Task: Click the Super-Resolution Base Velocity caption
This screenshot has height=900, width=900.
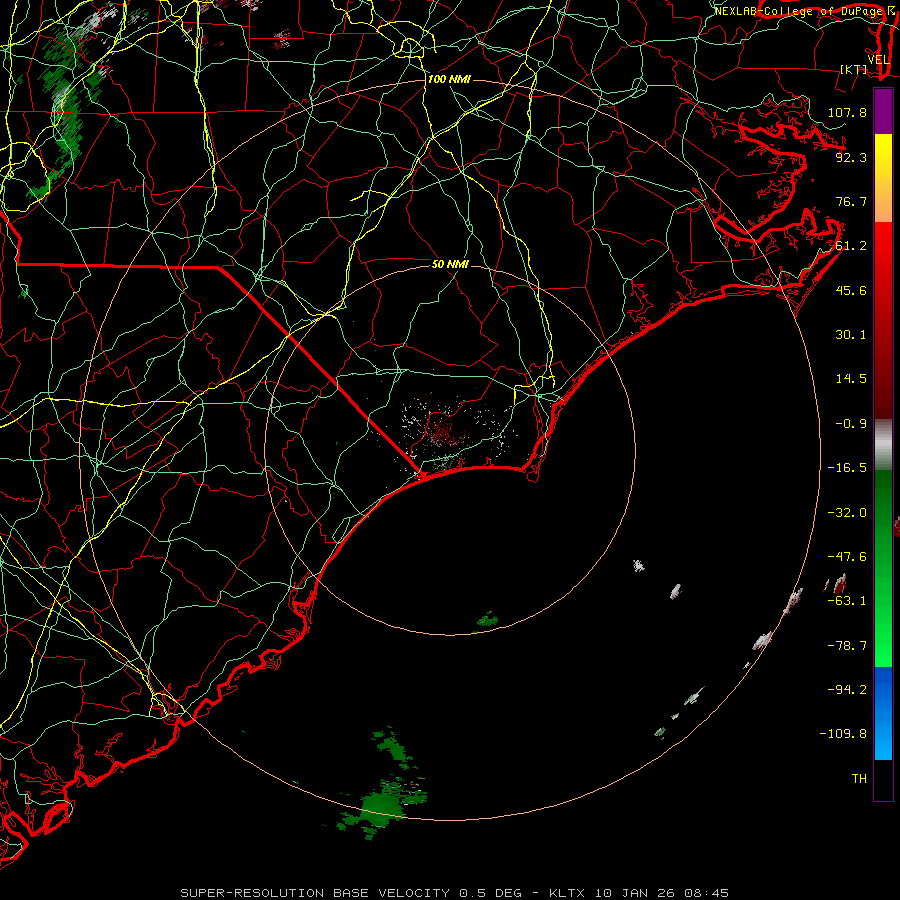Action: pyautogui.click(x=454, y=893)
